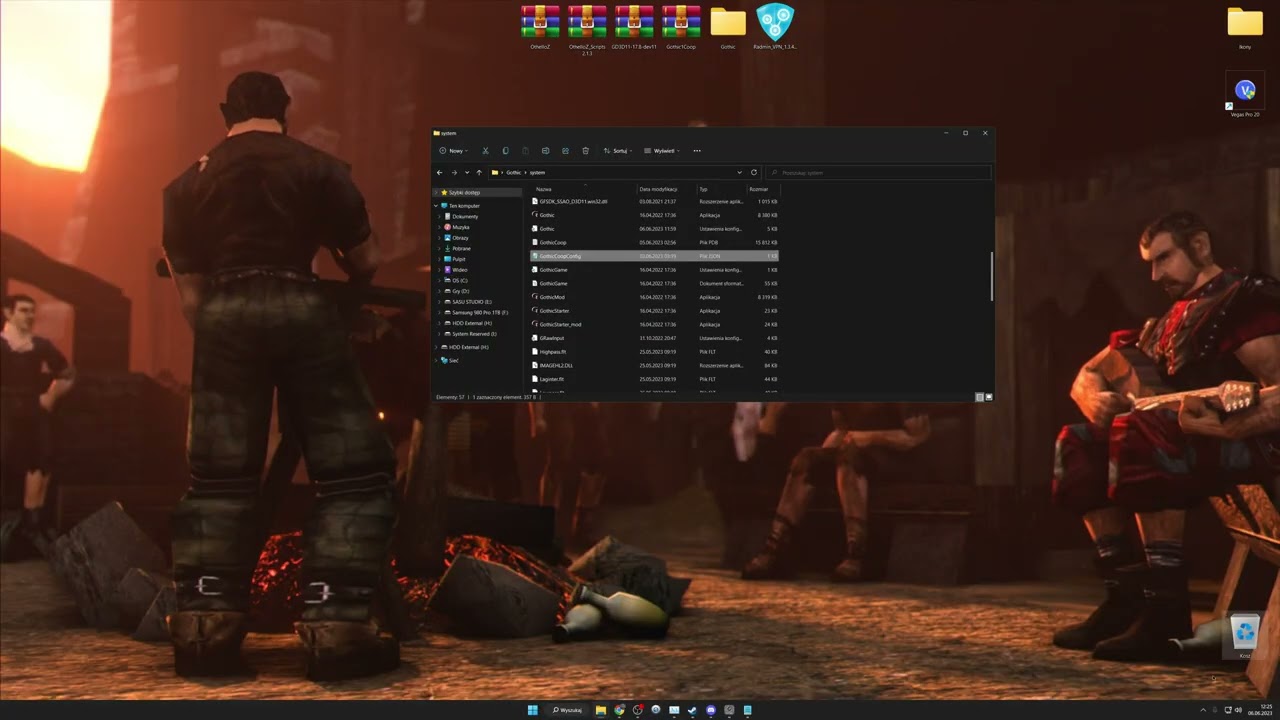Expand the Sieć node in the navigation pane

[436, 360]
